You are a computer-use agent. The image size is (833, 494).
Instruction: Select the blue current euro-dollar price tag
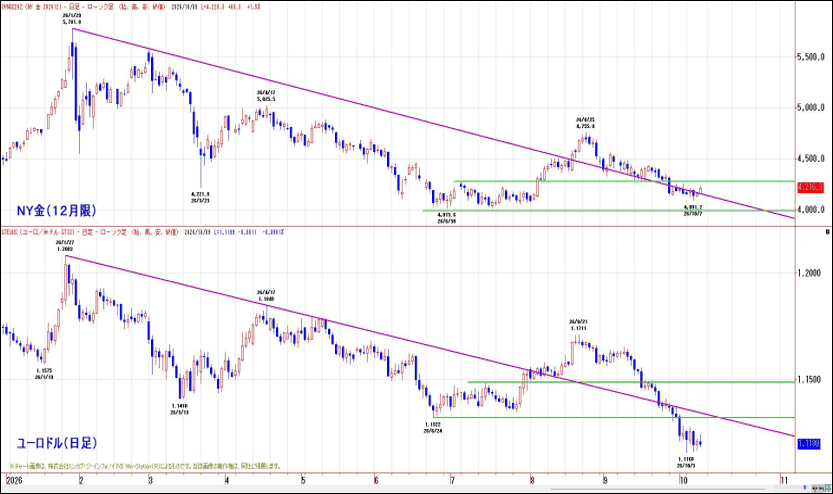pos(809,444)
